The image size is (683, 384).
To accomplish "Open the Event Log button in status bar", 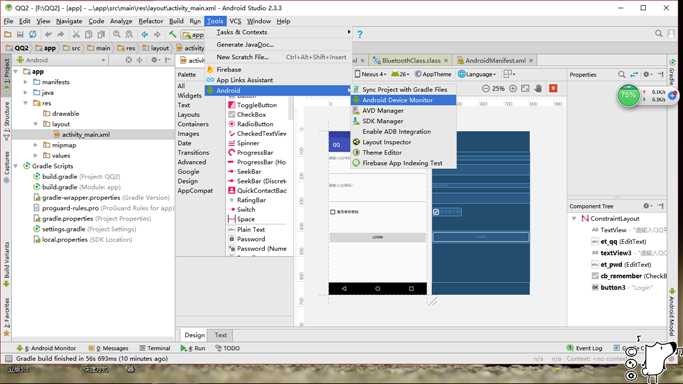I will tap(584, 348).
